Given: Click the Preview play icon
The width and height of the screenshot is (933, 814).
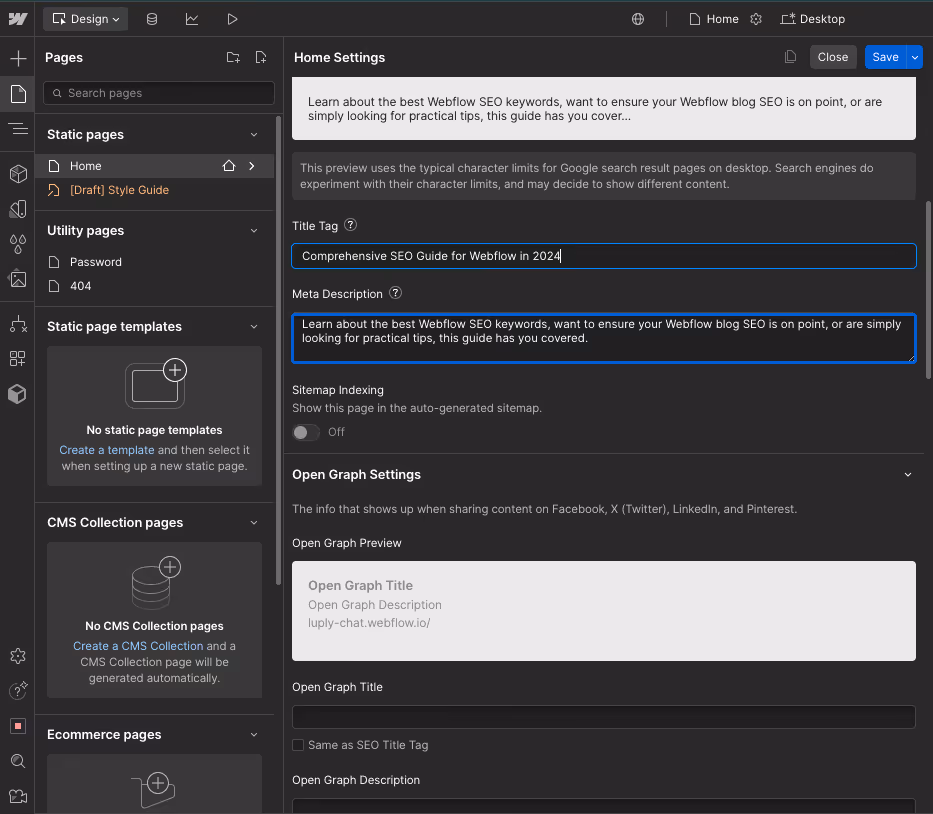Looking at the screenshot, I should [x=232, y=19].
